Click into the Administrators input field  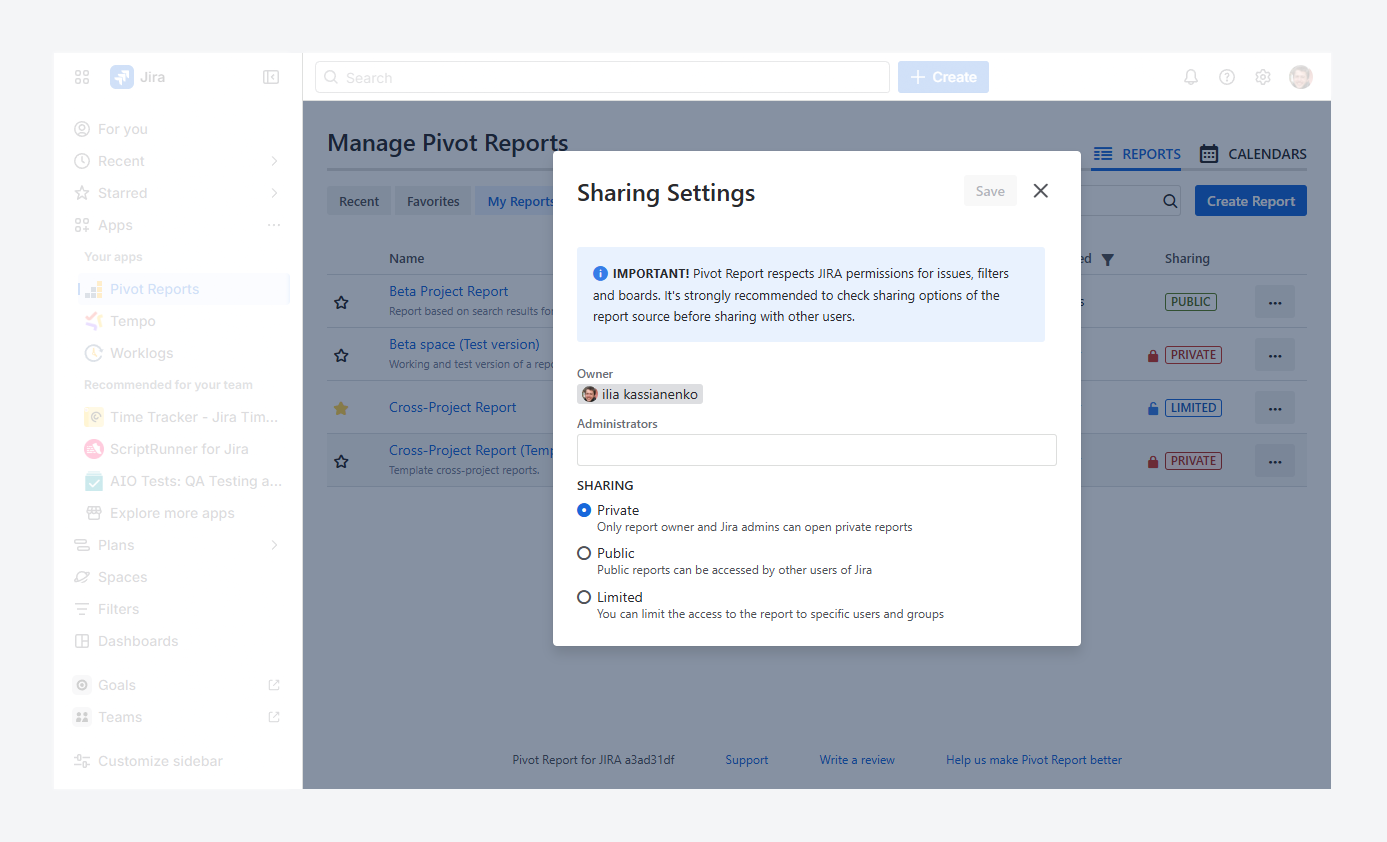(x=817, y=450)
